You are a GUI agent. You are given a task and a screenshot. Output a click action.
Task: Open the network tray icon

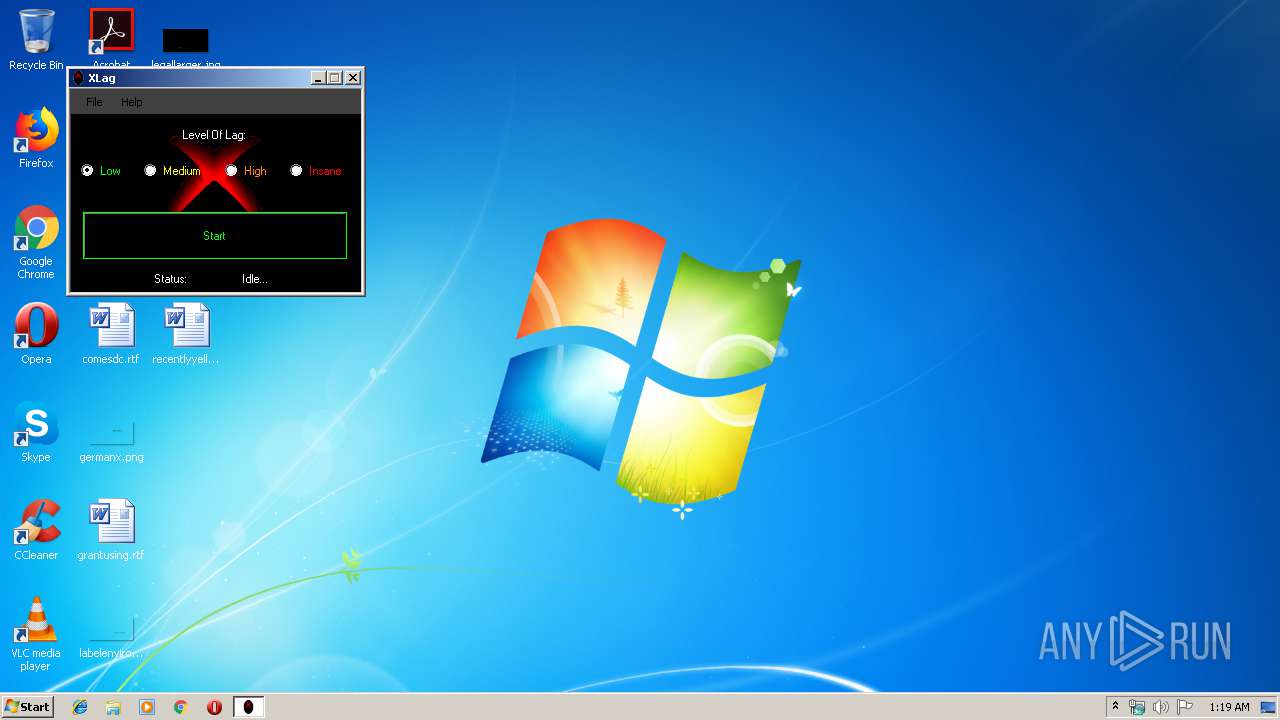click(1137, 707)
